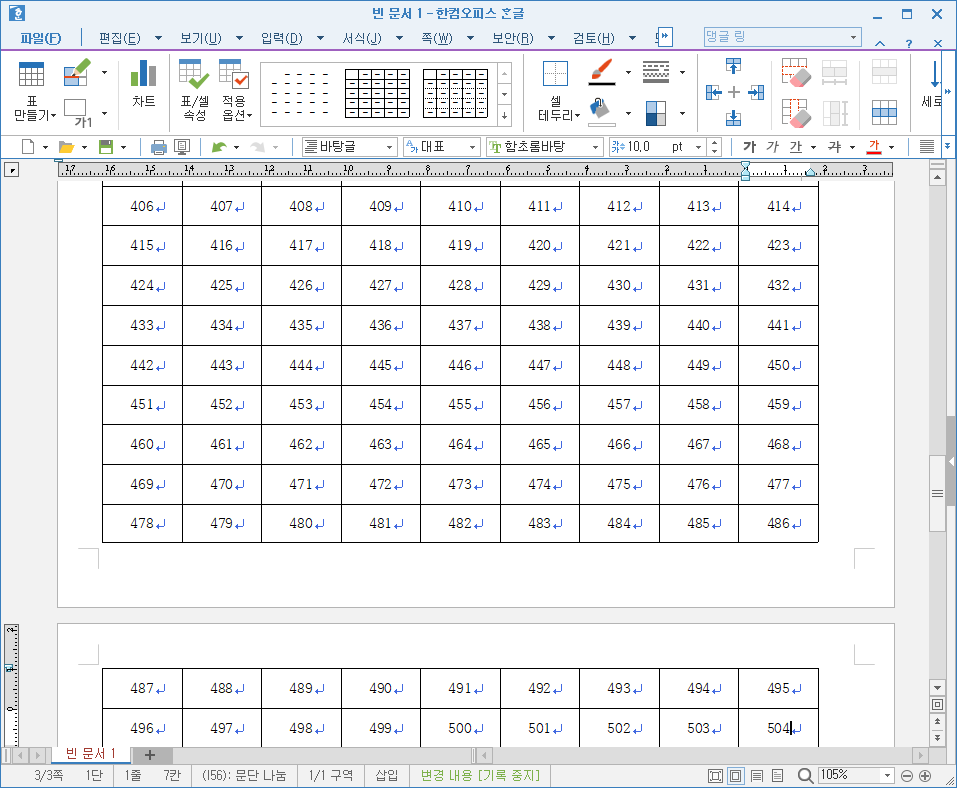Toggle italic 가 formatting

point(773,146)
